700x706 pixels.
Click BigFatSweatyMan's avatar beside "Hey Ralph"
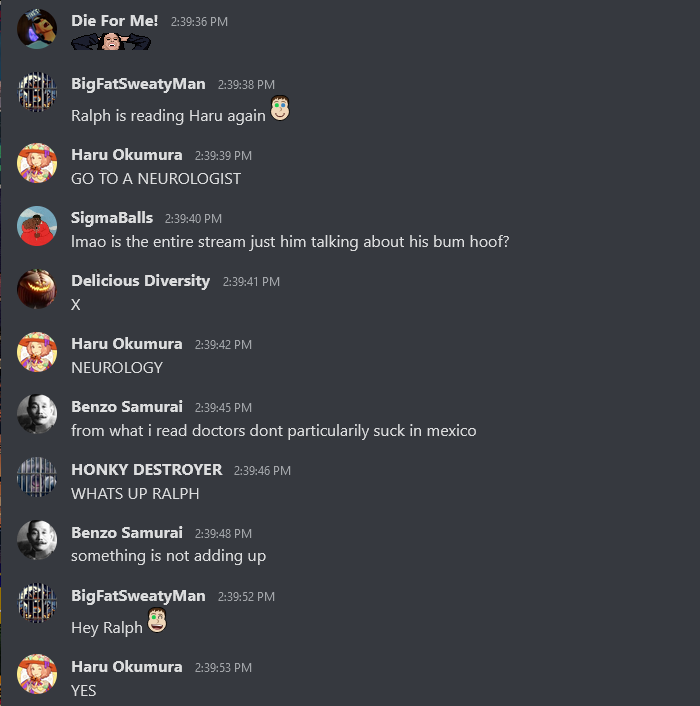[x=37, y=603]
